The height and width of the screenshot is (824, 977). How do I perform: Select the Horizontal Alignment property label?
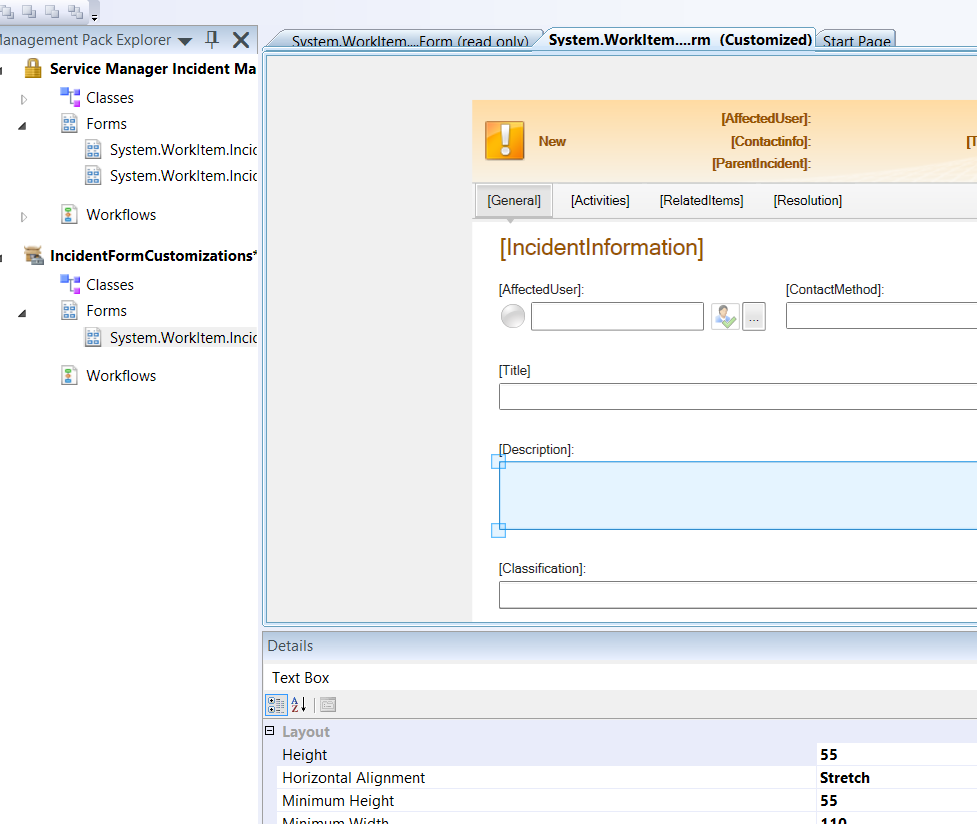(353, 777)
